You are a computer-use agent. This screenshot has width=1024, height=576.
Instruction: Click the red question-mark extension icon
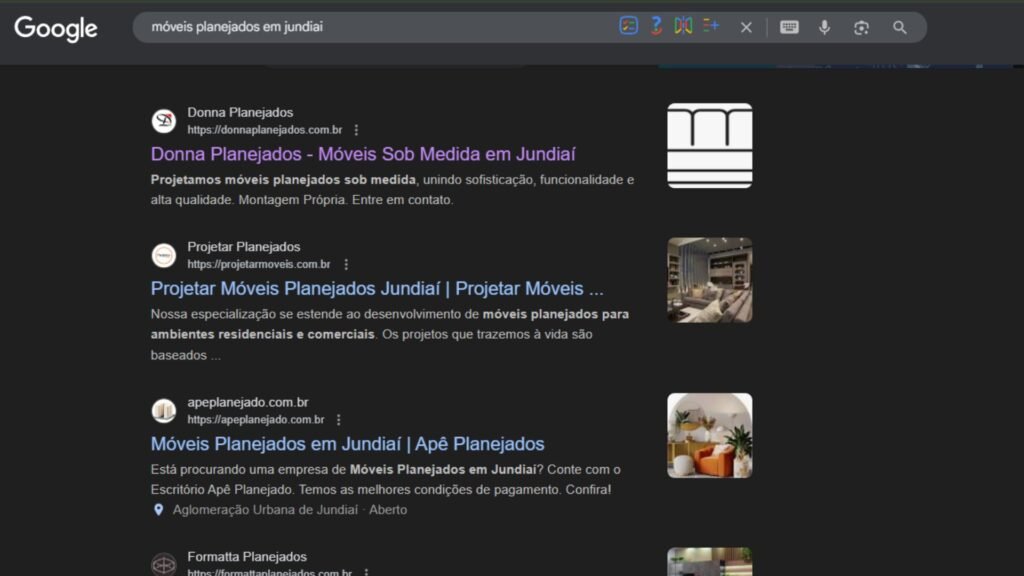656,26
